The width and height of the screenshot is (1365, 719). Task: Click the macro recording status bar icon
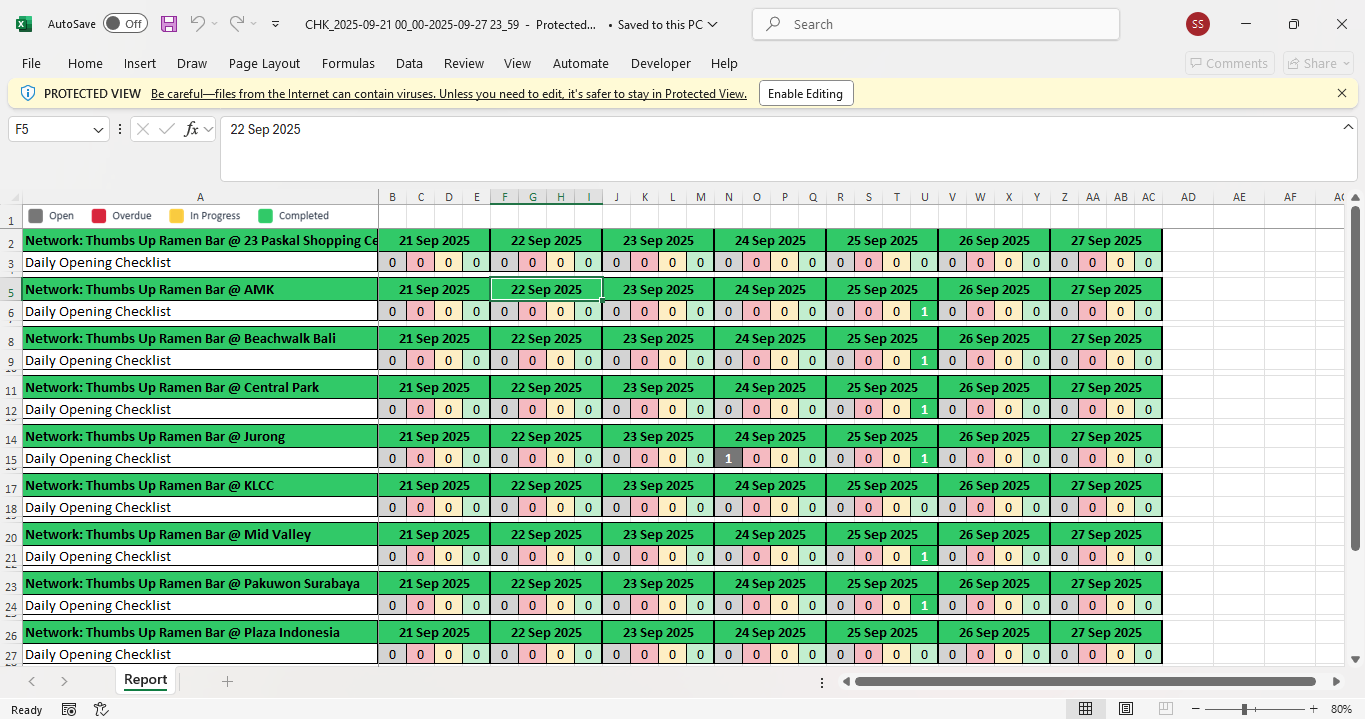(69, 709)
